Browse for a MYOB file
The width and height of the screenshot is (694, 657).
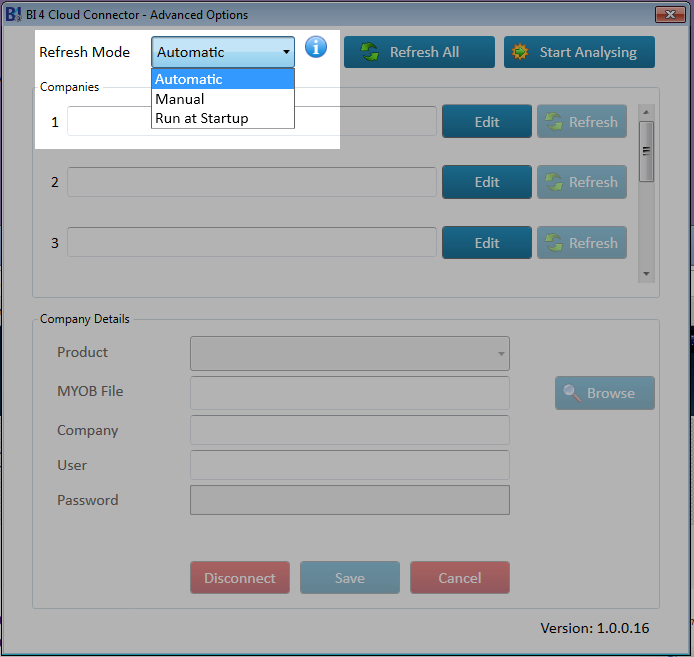point(605,393)
